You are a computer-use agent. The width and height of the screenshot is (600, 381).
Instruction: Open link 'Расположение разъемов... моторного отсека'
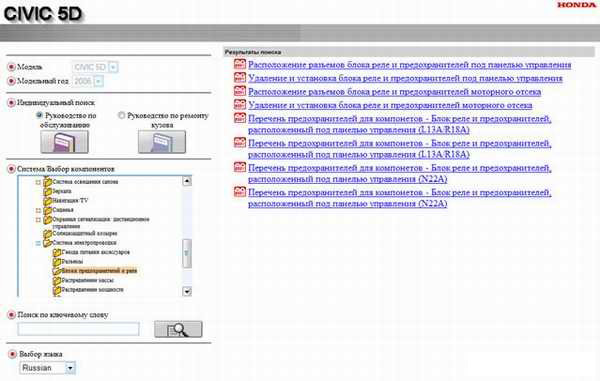(395, 91)
